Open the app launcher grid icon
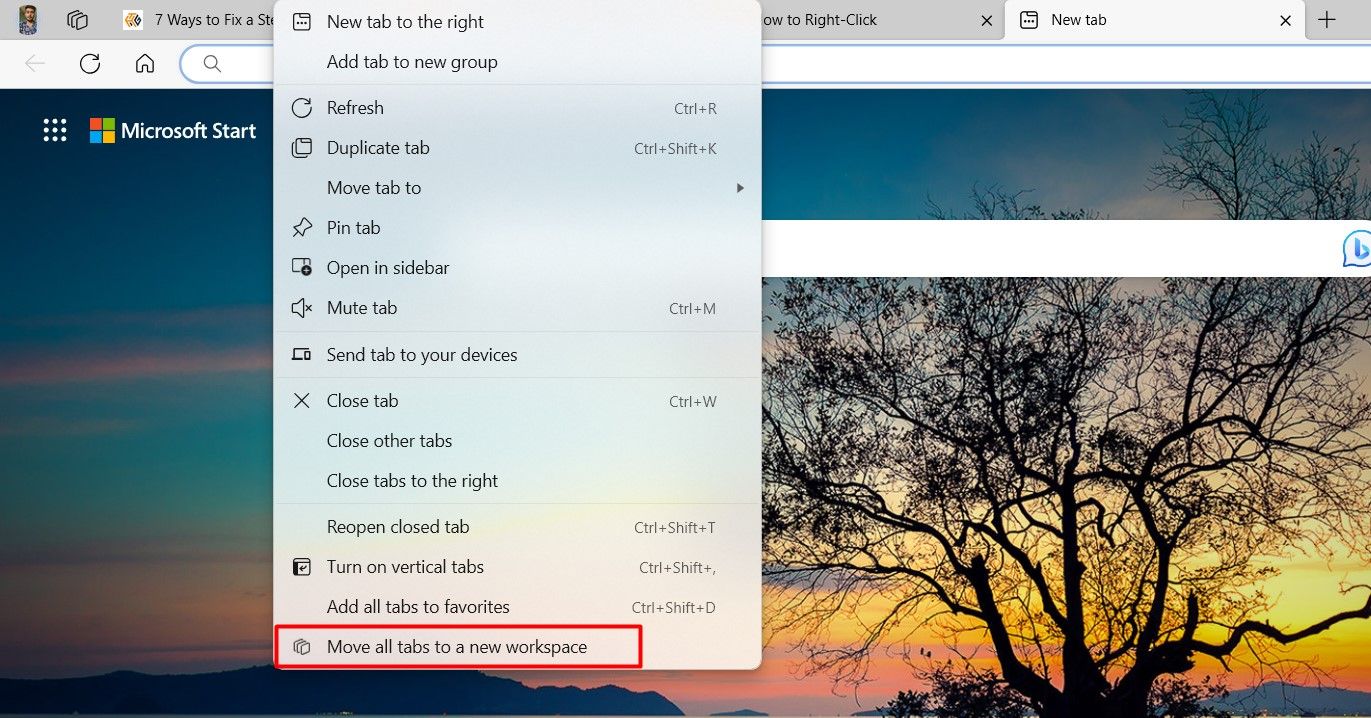Image resolution: width=1371 pixels, height=718 pixels. click(x=55, y=129)
